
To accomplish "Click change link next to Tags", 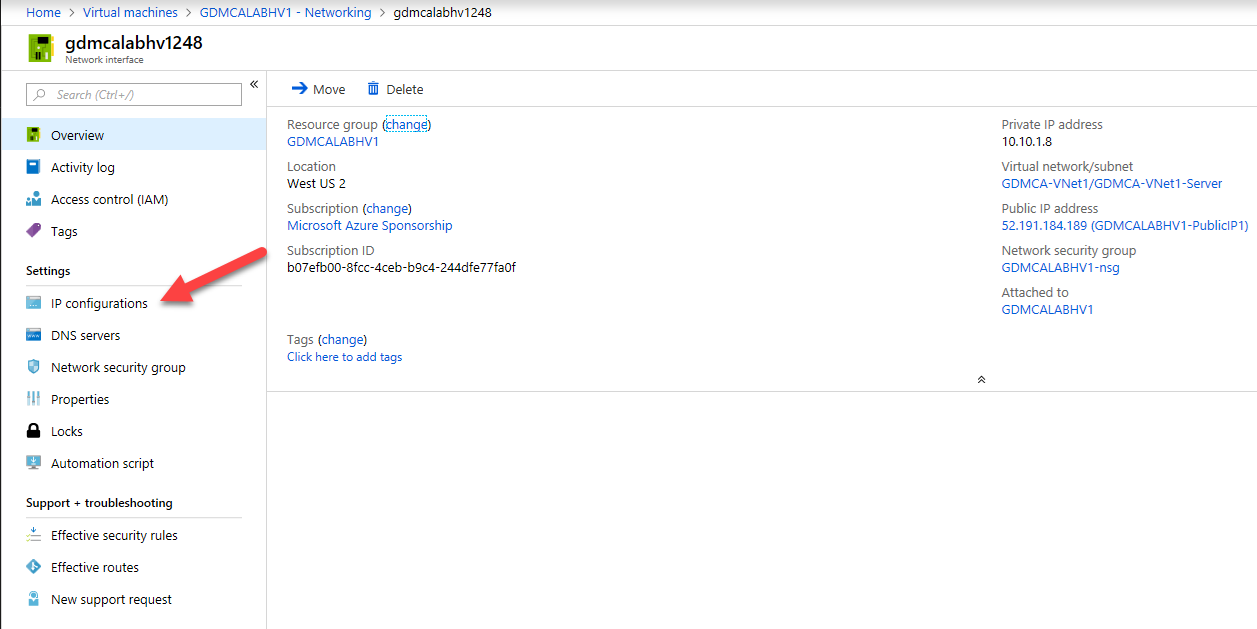I will click(342, 340).
